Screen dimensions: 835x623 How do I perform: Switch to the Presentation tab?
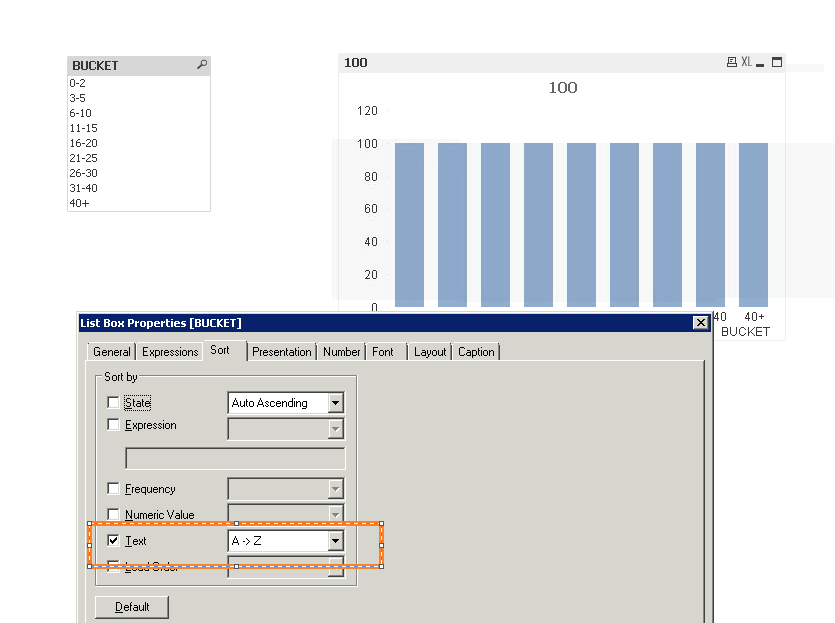282,352
